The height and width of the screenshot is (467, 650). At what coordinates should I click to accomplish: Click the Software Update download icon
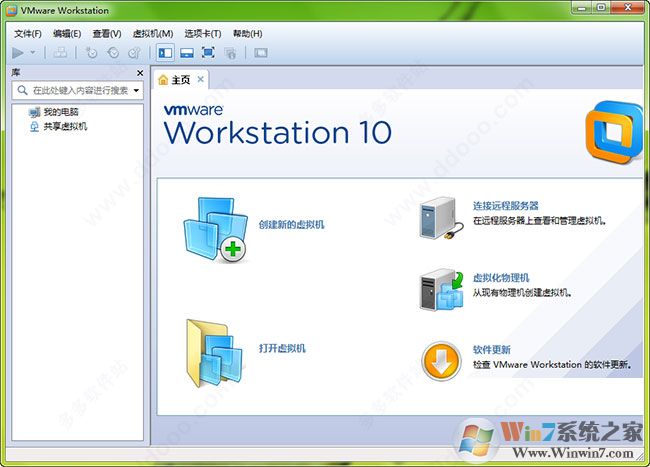pos(440,361)
